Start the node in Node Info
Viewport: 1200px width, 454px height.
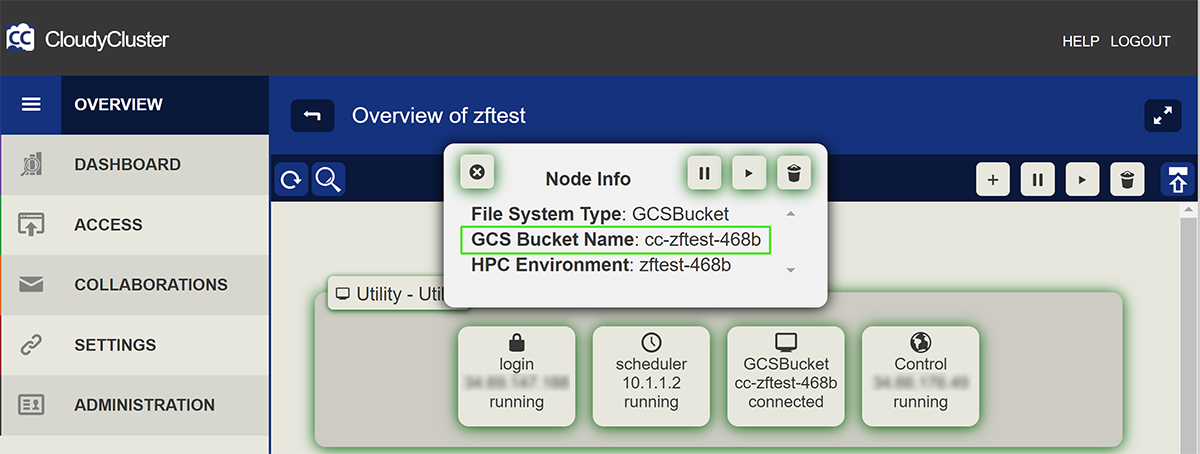tap(749, 173)
